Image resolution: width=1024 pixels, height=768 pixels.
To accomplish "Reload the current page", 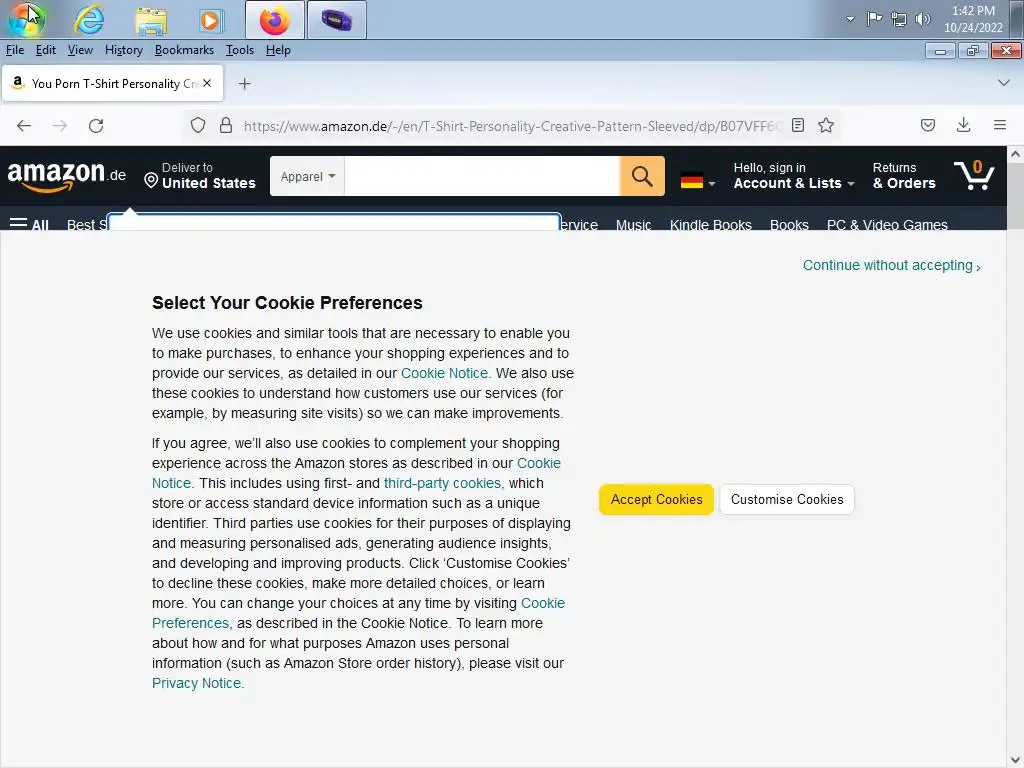I will pyautogui.click(x=96, y=125).
